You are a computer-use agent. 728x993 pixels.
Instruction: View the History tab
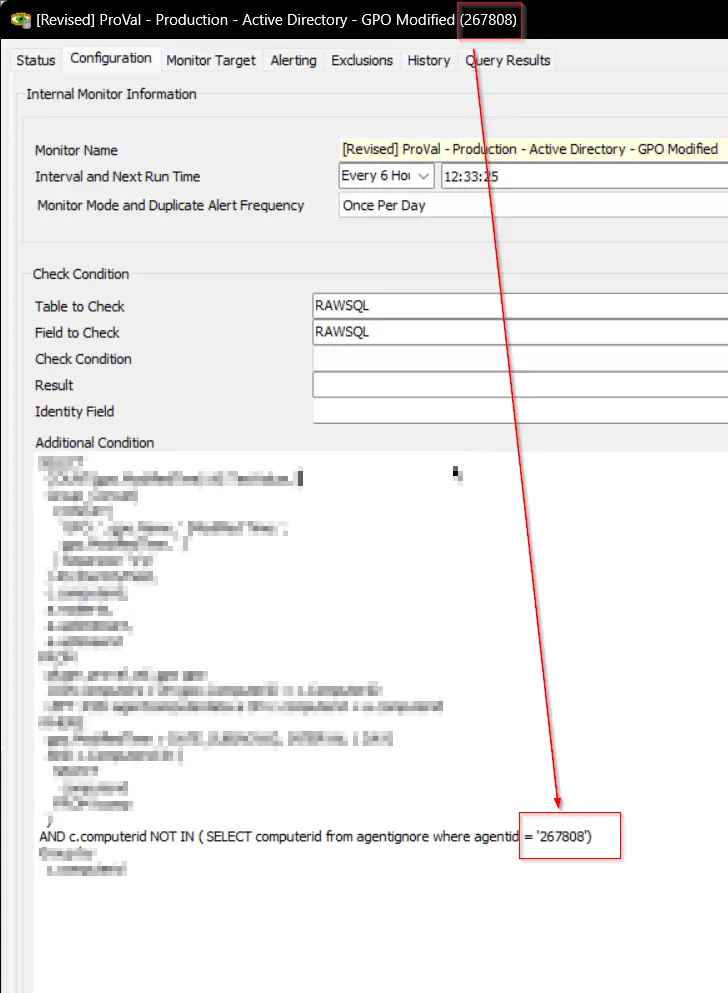(429, 60)
